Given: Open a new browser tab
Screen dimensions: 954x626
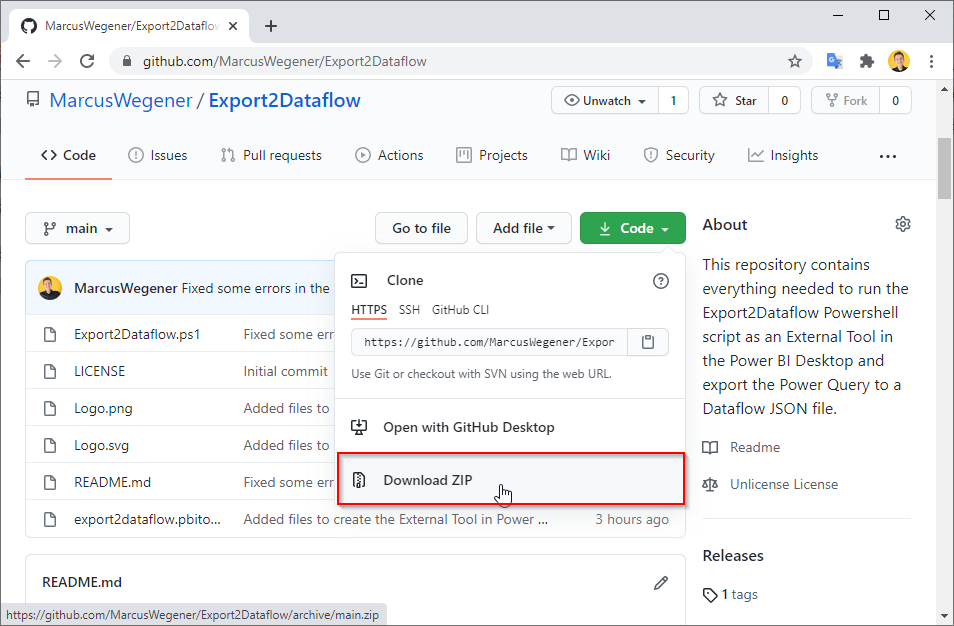Looking at the screenshot, I should 271,26.
